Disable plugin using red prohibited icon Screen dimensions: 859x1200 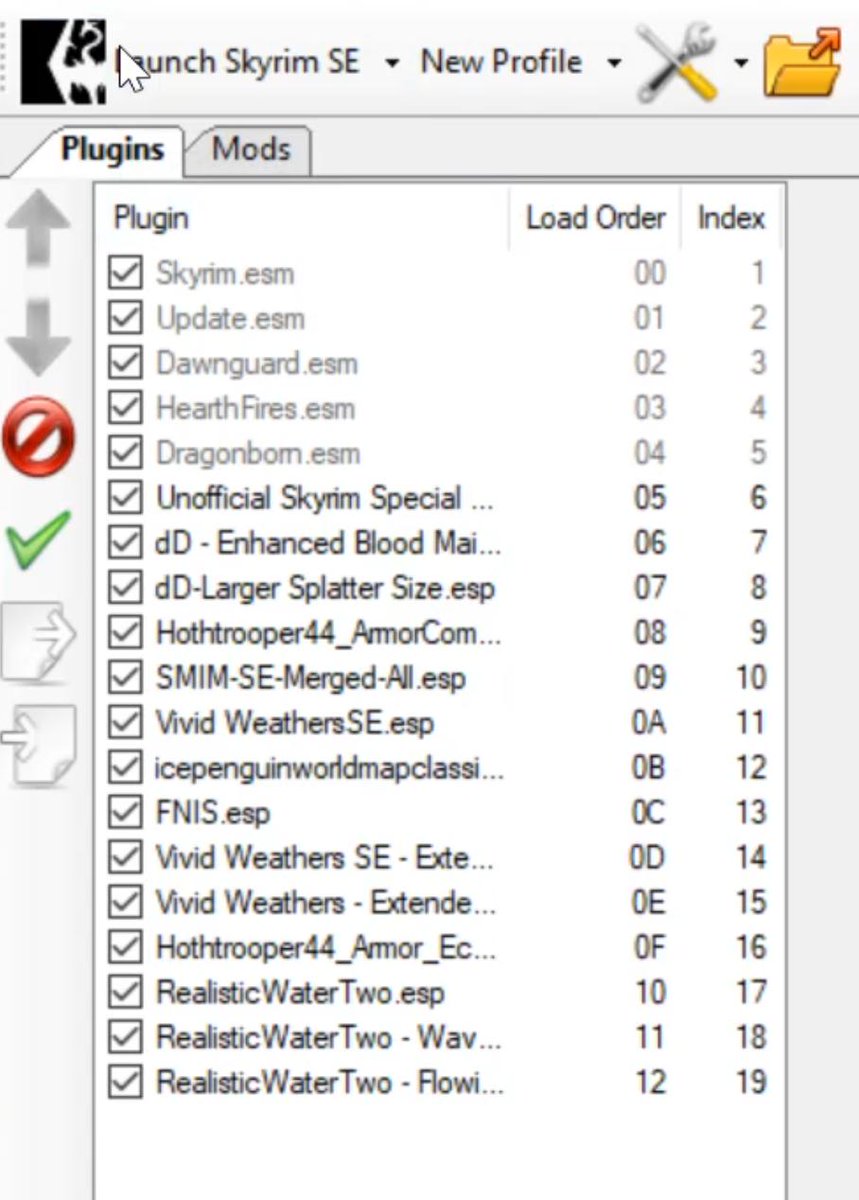[37, 437]
